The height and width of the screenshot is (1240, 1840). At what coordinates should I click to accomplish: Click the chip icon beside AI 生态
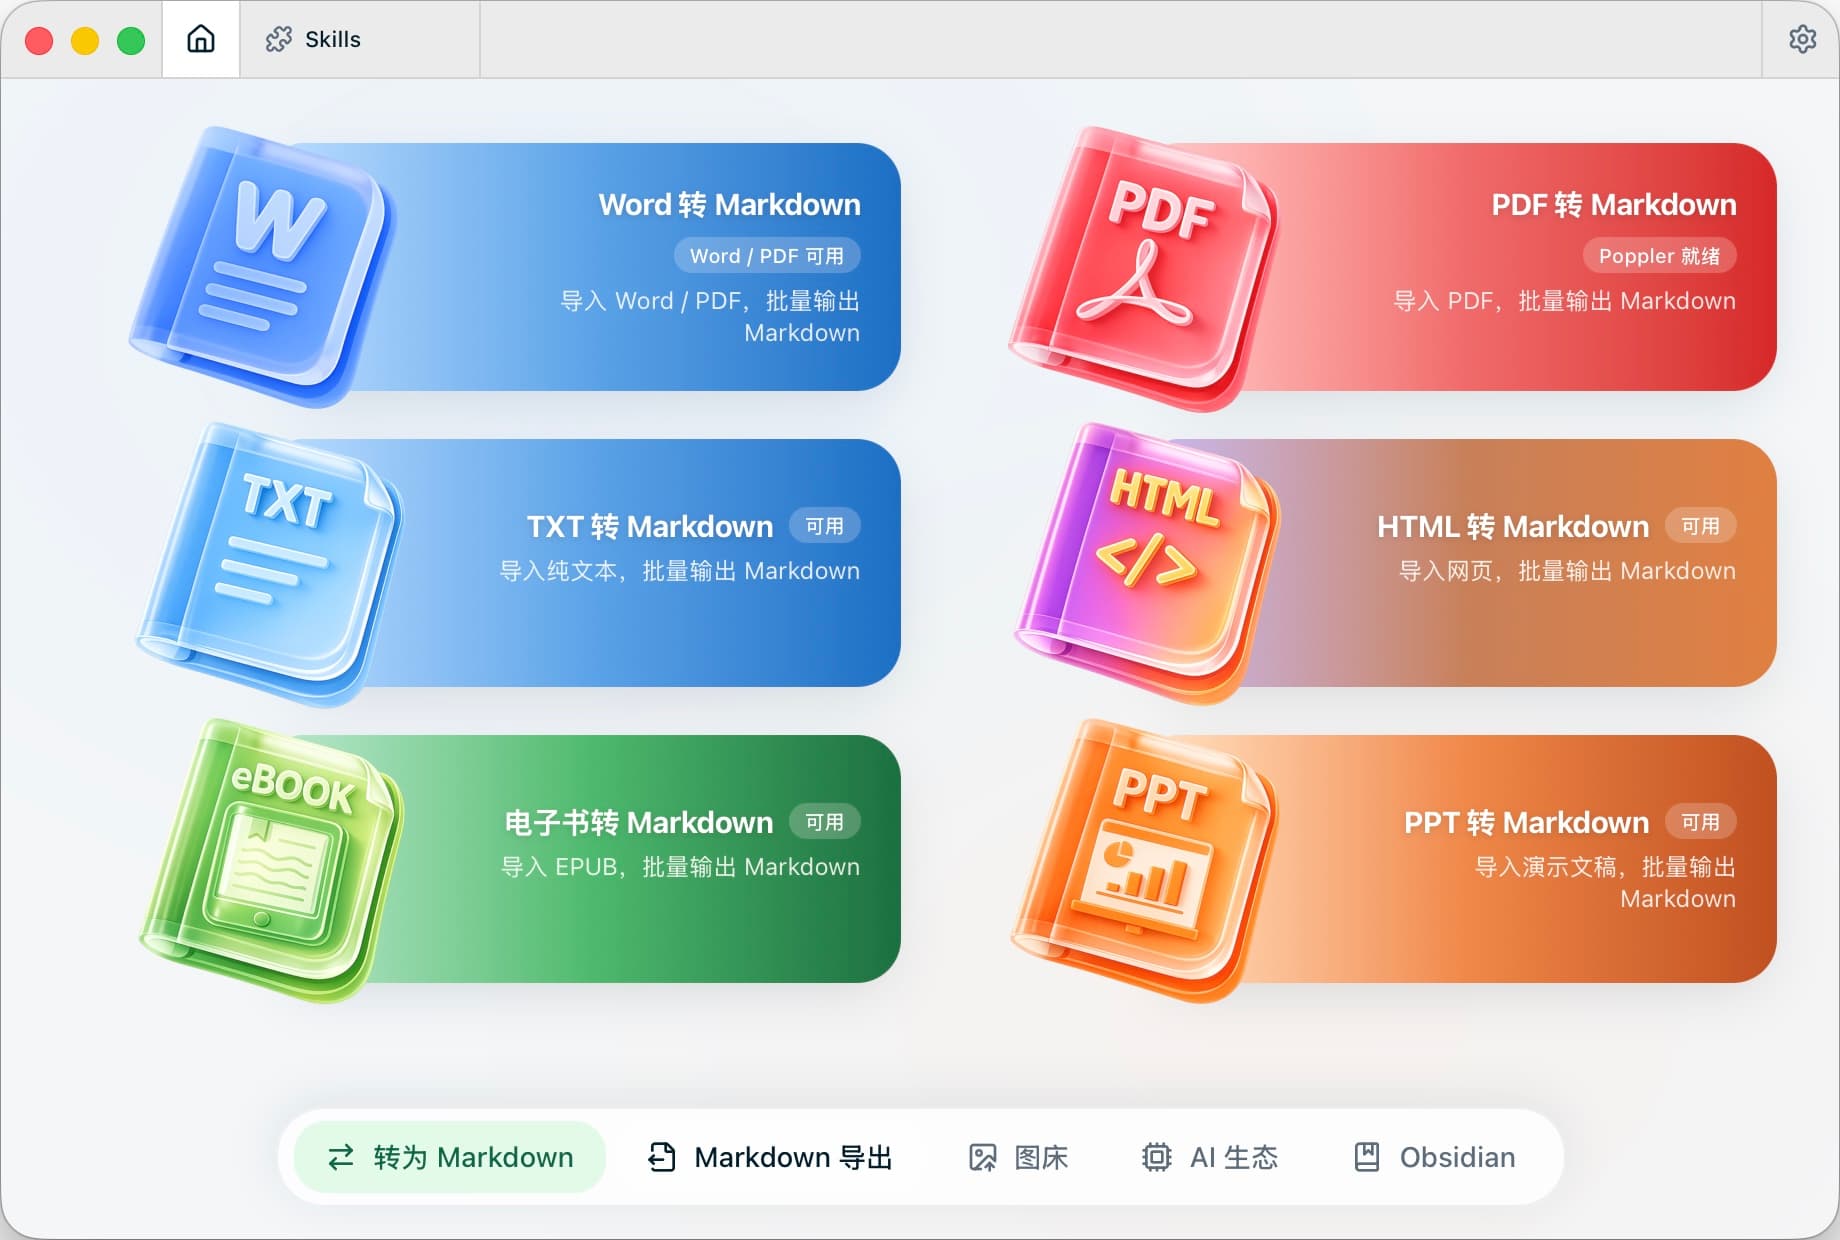point(1157,1157)
